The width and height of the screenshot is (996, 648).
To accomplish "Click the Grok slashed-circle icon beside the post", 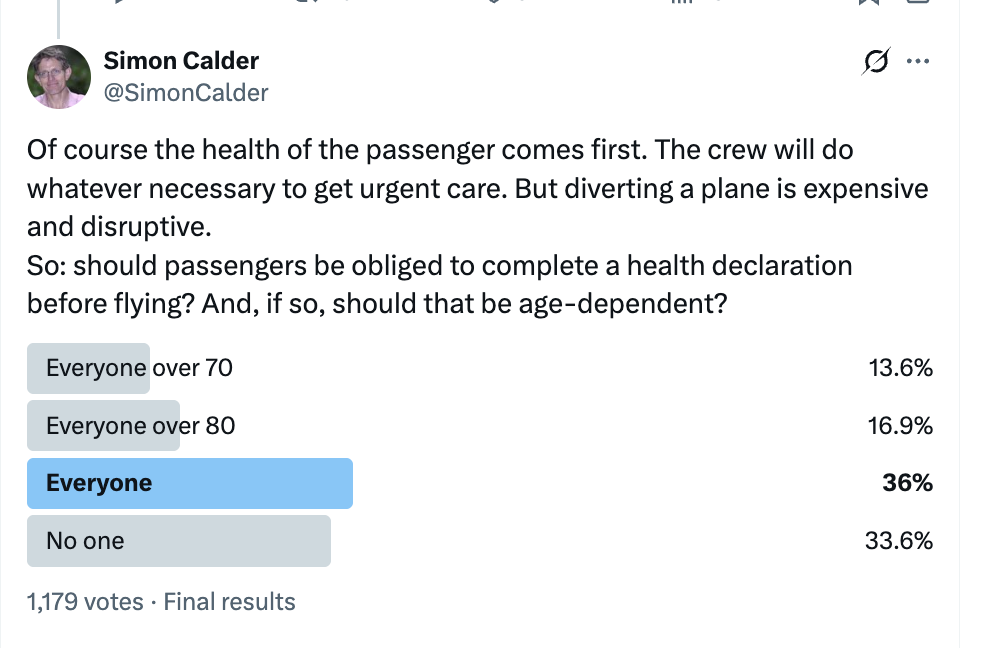I will 874,61.
